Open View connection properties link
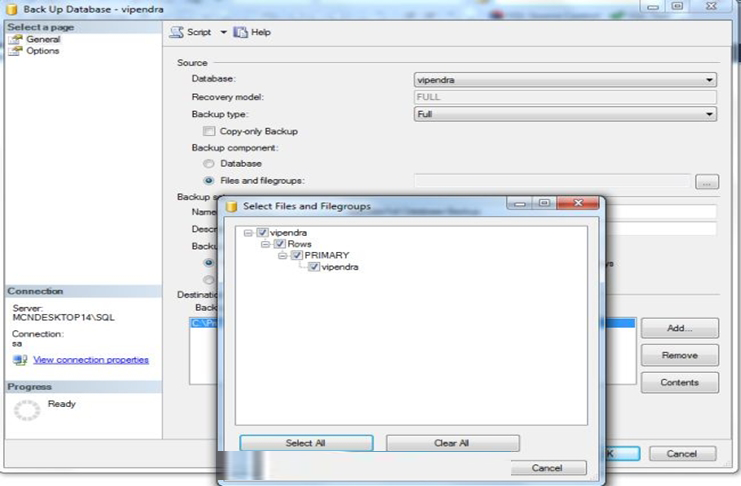Viewport: 741px width, 486px height. (91, 360)
